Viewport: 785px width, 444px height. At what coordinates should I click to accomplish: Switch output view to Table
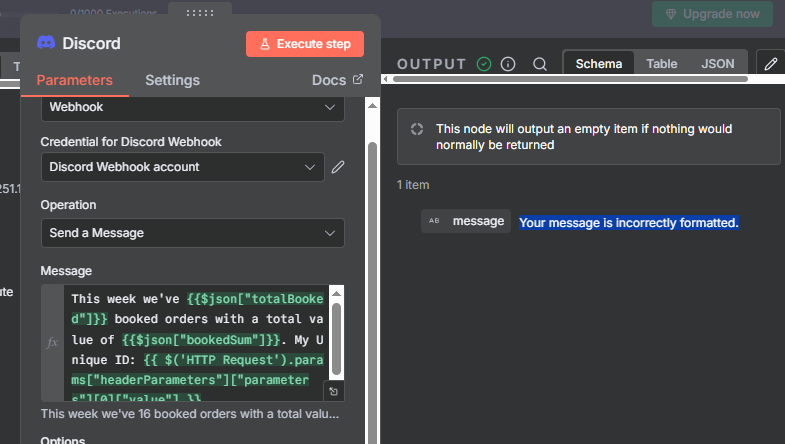[661, 64]
